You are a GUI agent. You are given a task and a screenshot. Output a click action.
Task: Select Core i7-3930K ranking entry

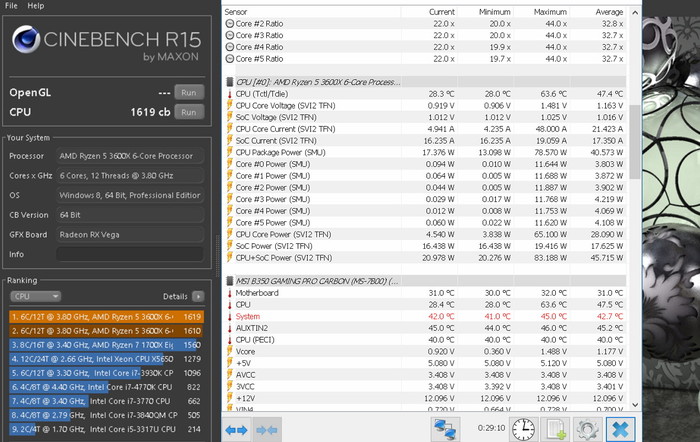coord(106,373)
